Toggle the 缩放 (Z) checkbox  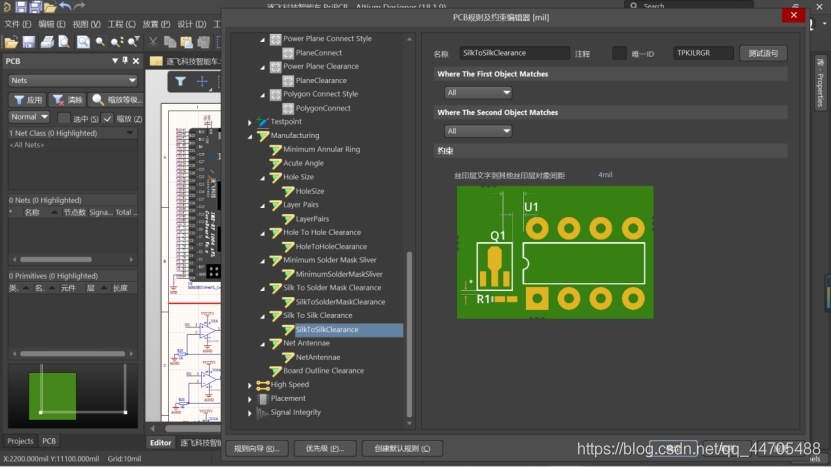click(108, 118)
